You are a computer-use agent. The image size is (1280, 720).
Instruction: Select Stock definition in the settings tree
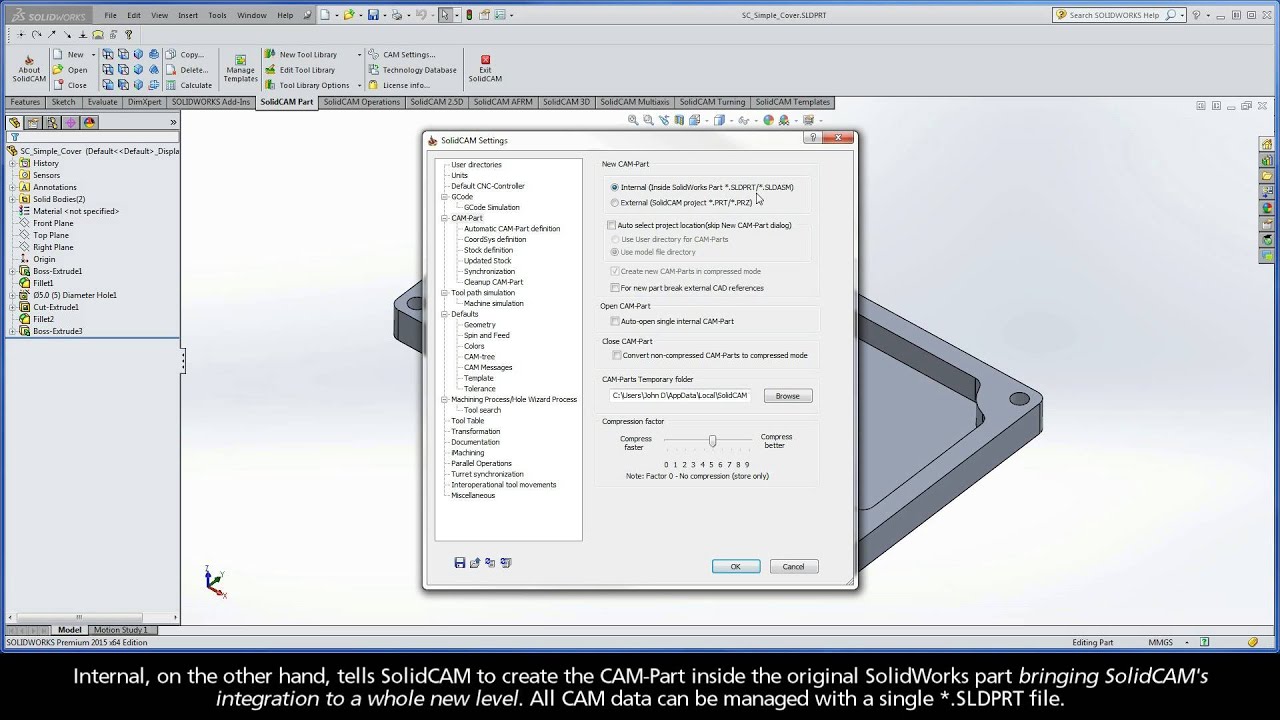[488, 250]
